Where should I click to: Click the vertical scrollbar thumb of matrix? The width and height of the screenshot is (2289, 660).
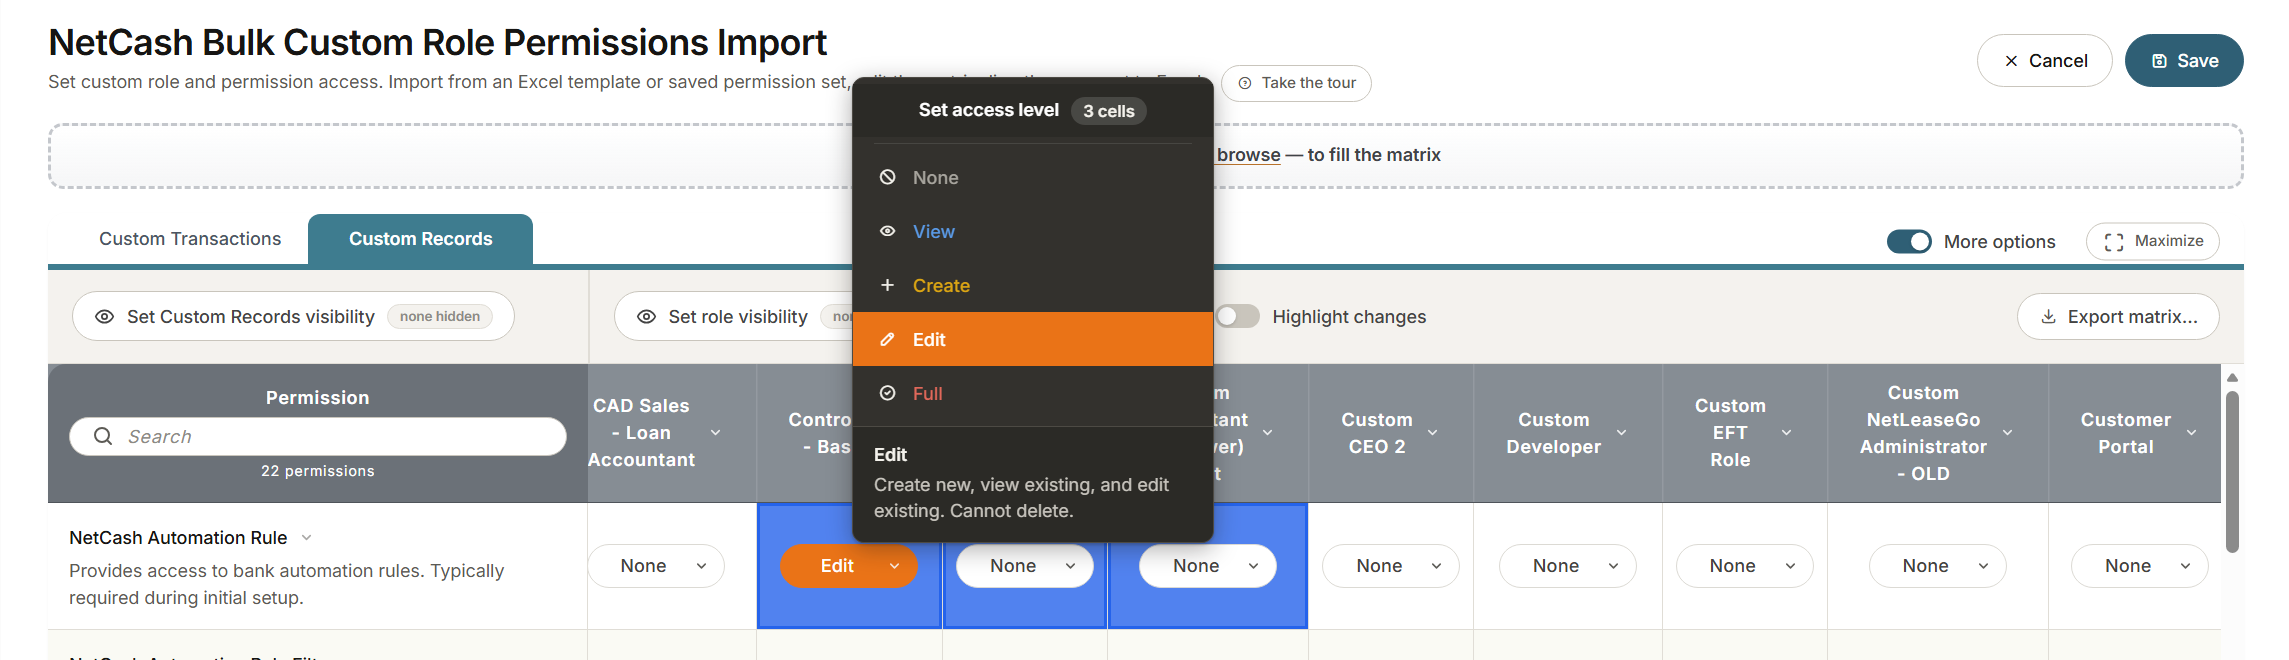(x=2232, y=471)
